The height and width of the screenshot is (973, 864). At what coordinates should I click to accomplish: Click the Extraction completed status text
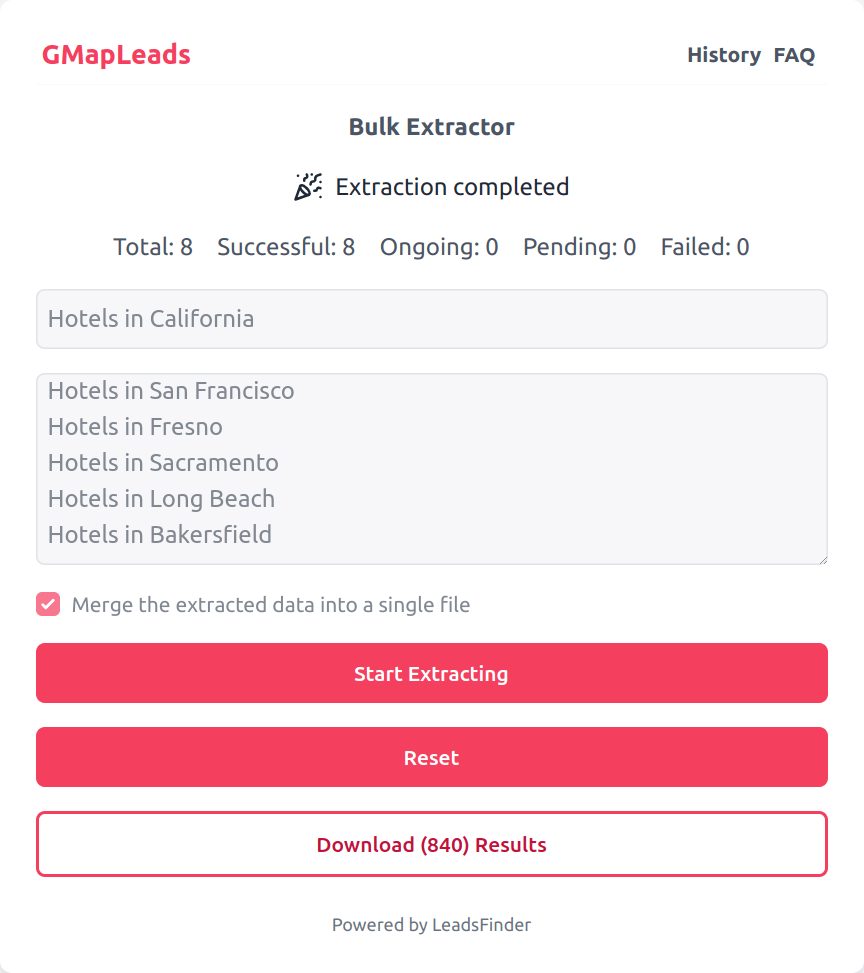coord(452,187)
